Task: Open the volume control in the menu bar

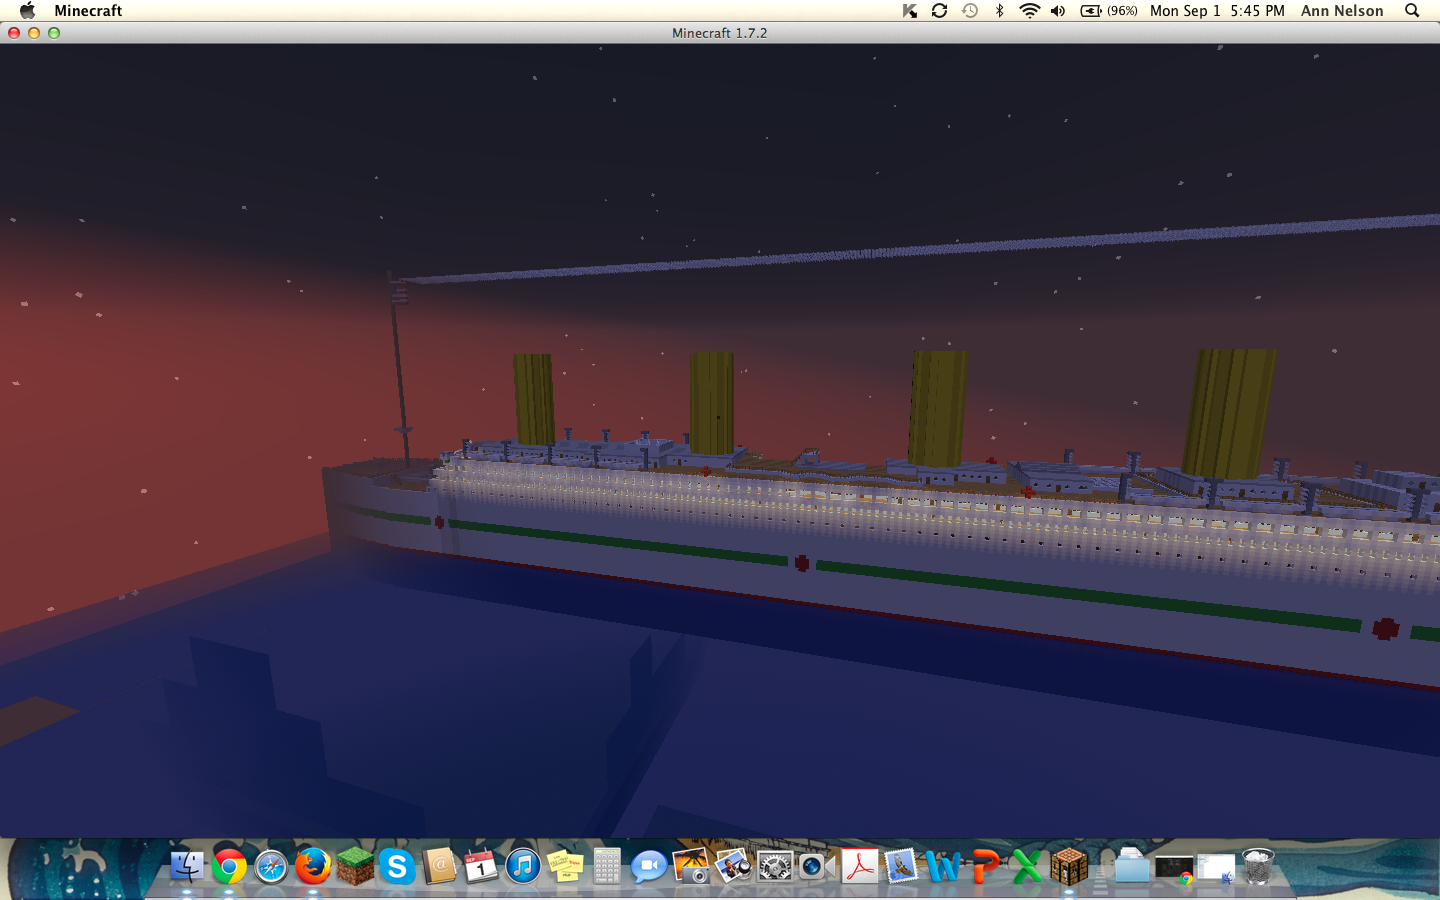Action: pyautogui.click(x=1058, y=11)
